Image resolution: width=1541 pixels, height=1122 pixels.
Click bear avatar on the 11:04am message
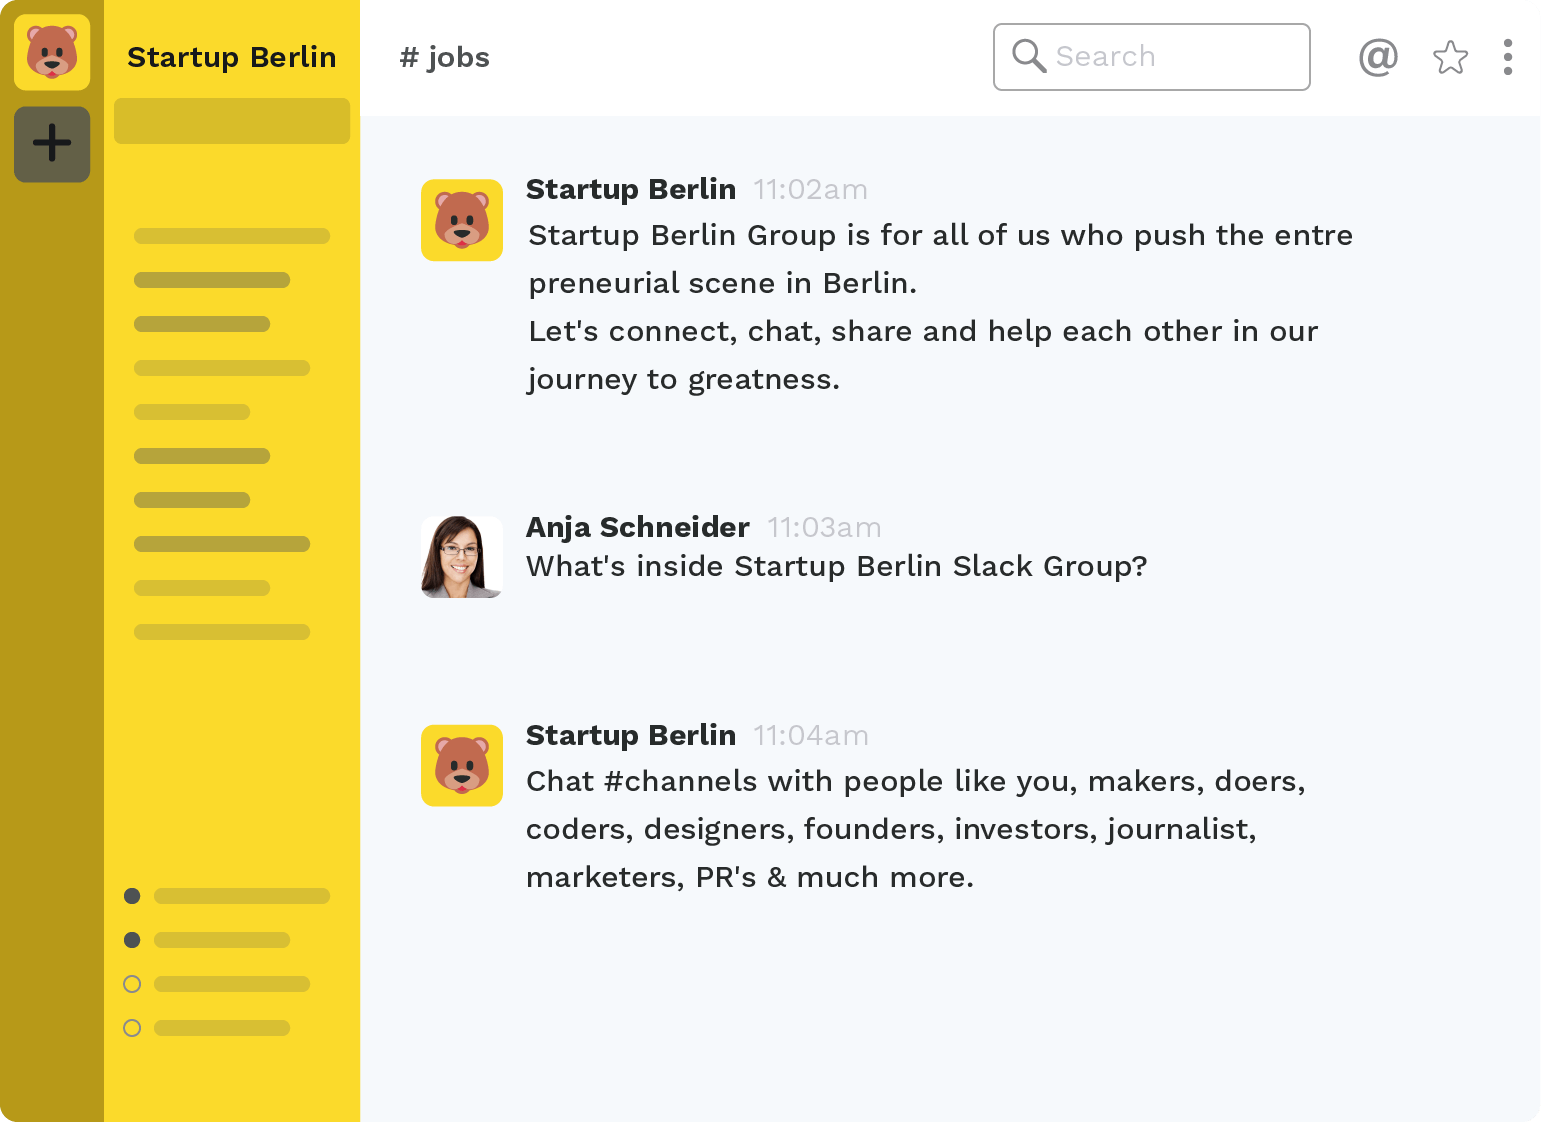click(462, 765)
